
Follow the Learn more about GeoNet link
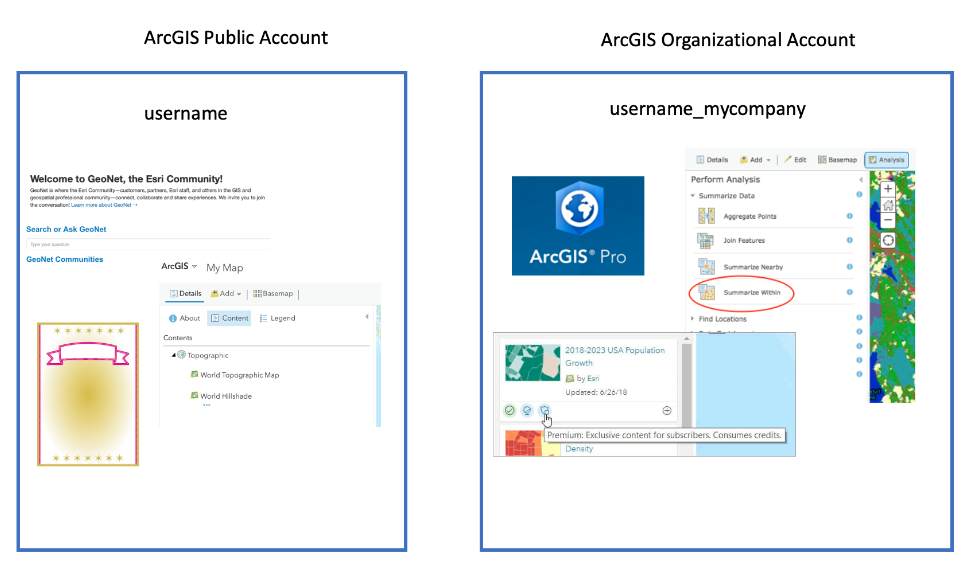tap(104, 205)
